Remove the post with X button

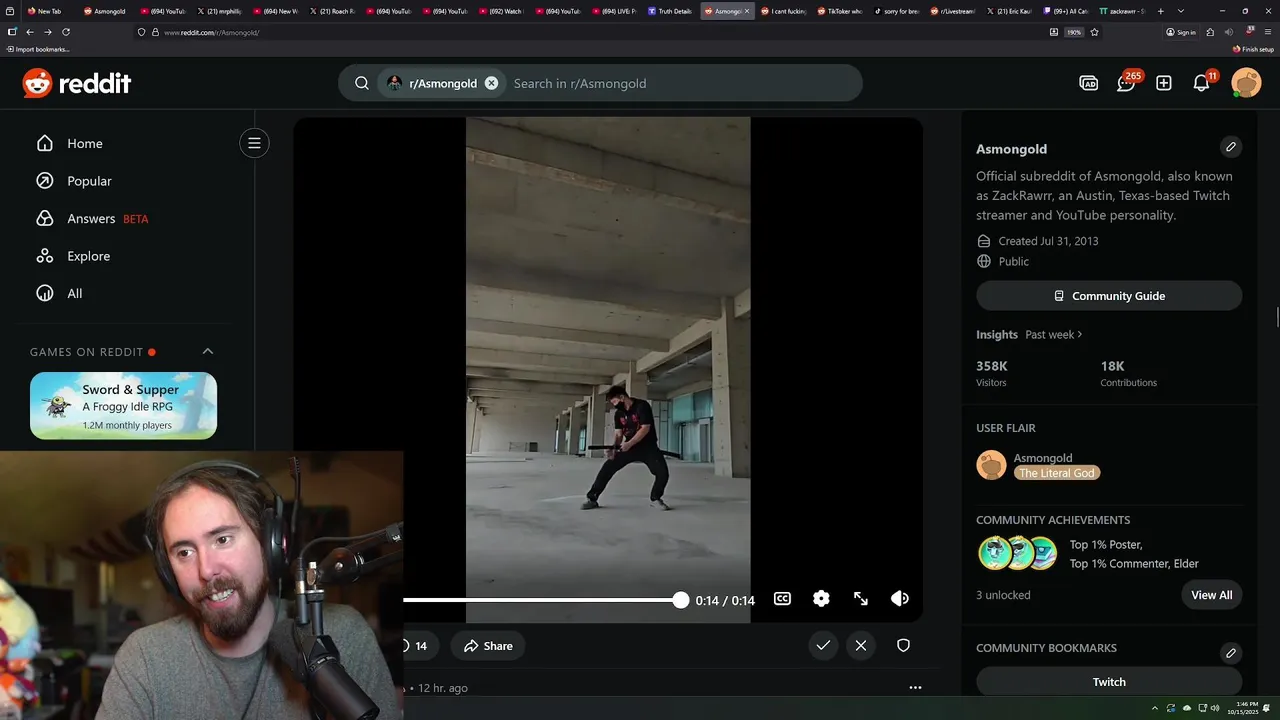[x=861, y=646]
